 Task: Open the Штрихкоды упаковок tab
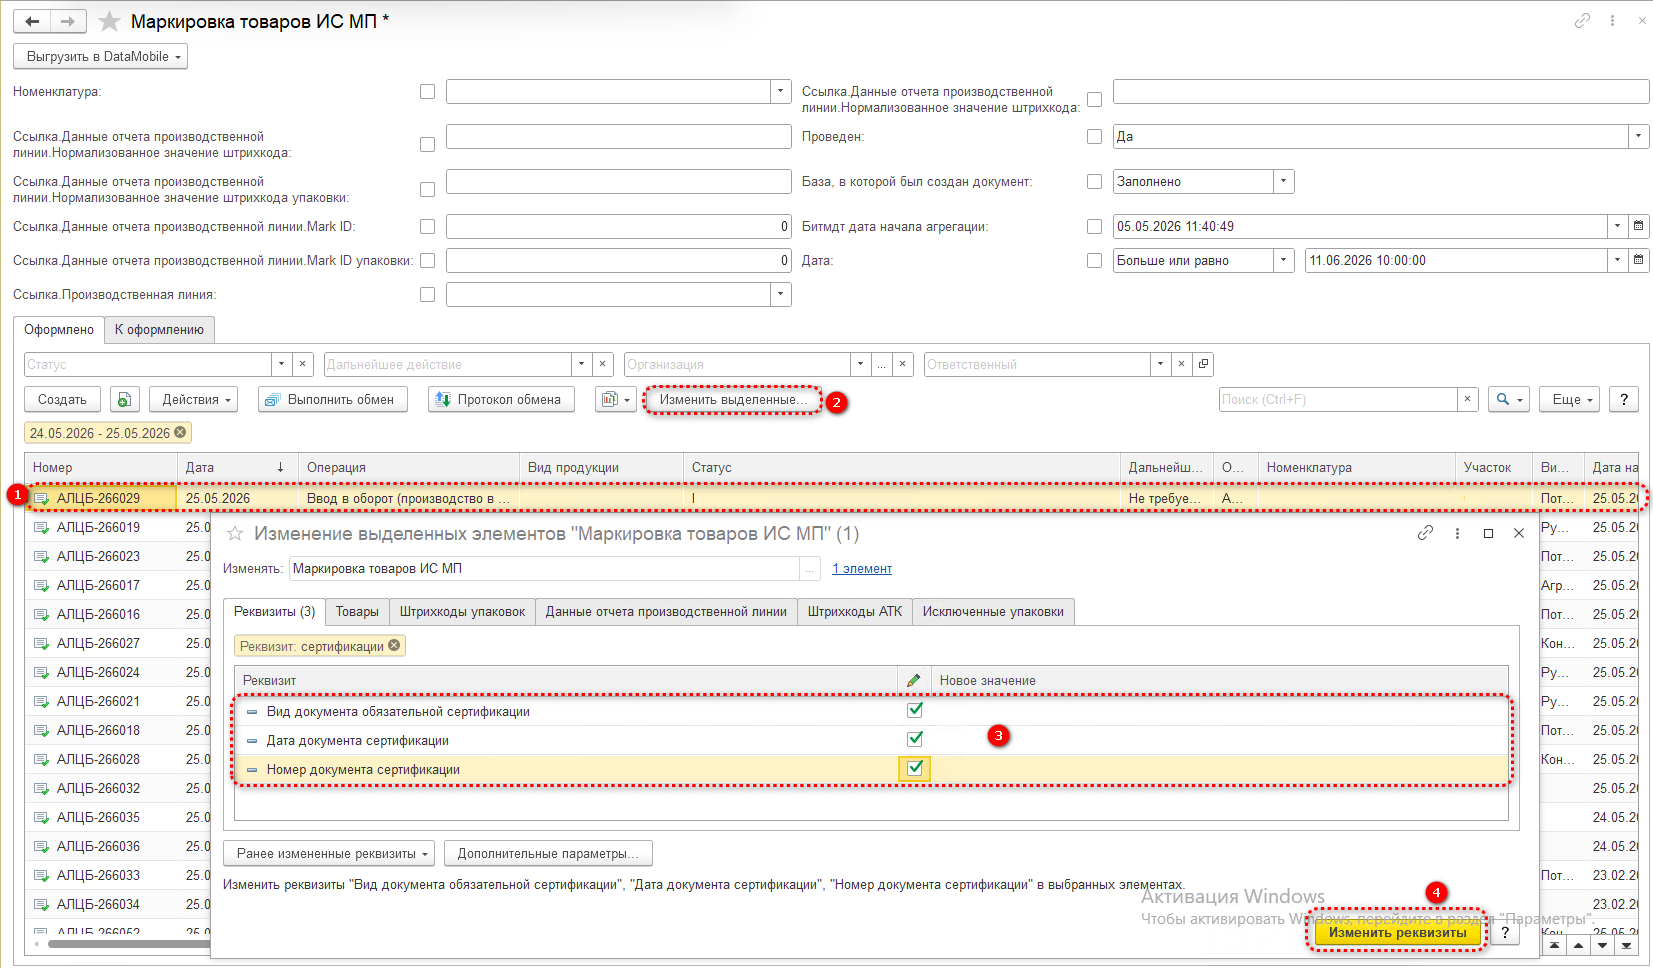tap(462, 611)
